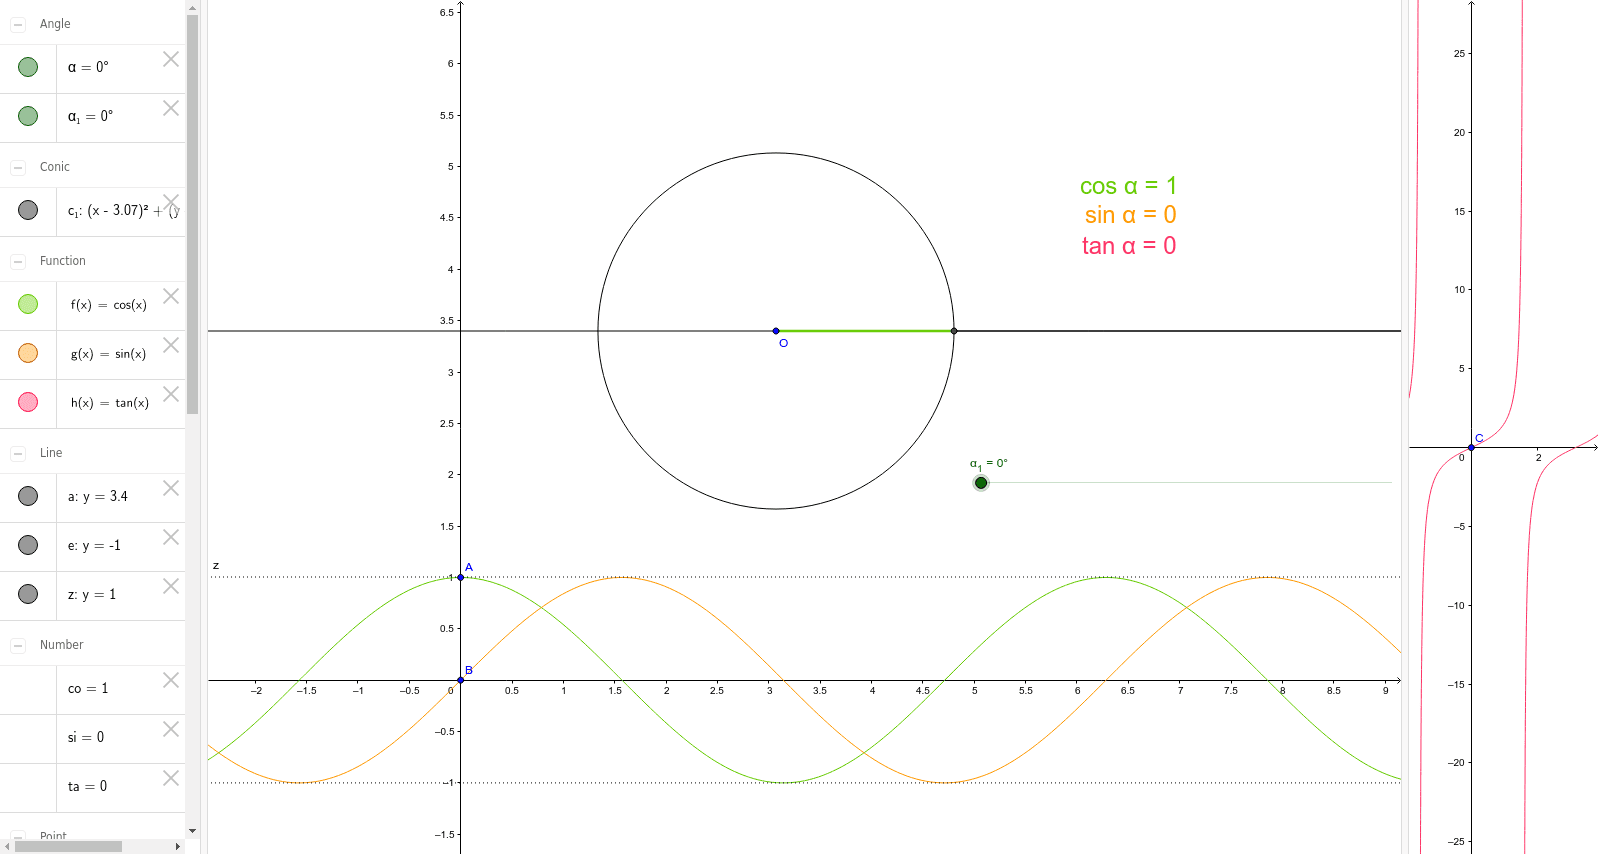Delete number si = 0

[171, 729]
